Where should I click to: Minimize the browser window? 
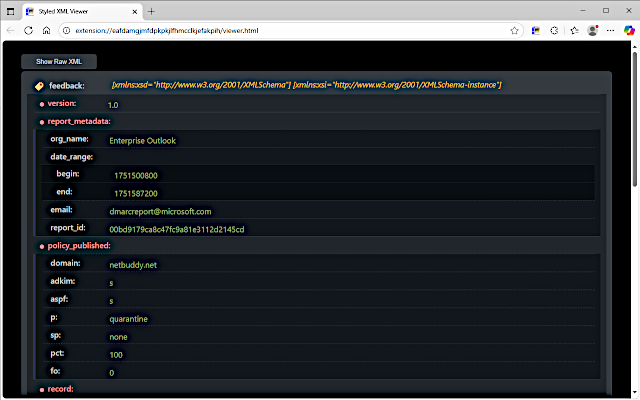tap(583, 11)
